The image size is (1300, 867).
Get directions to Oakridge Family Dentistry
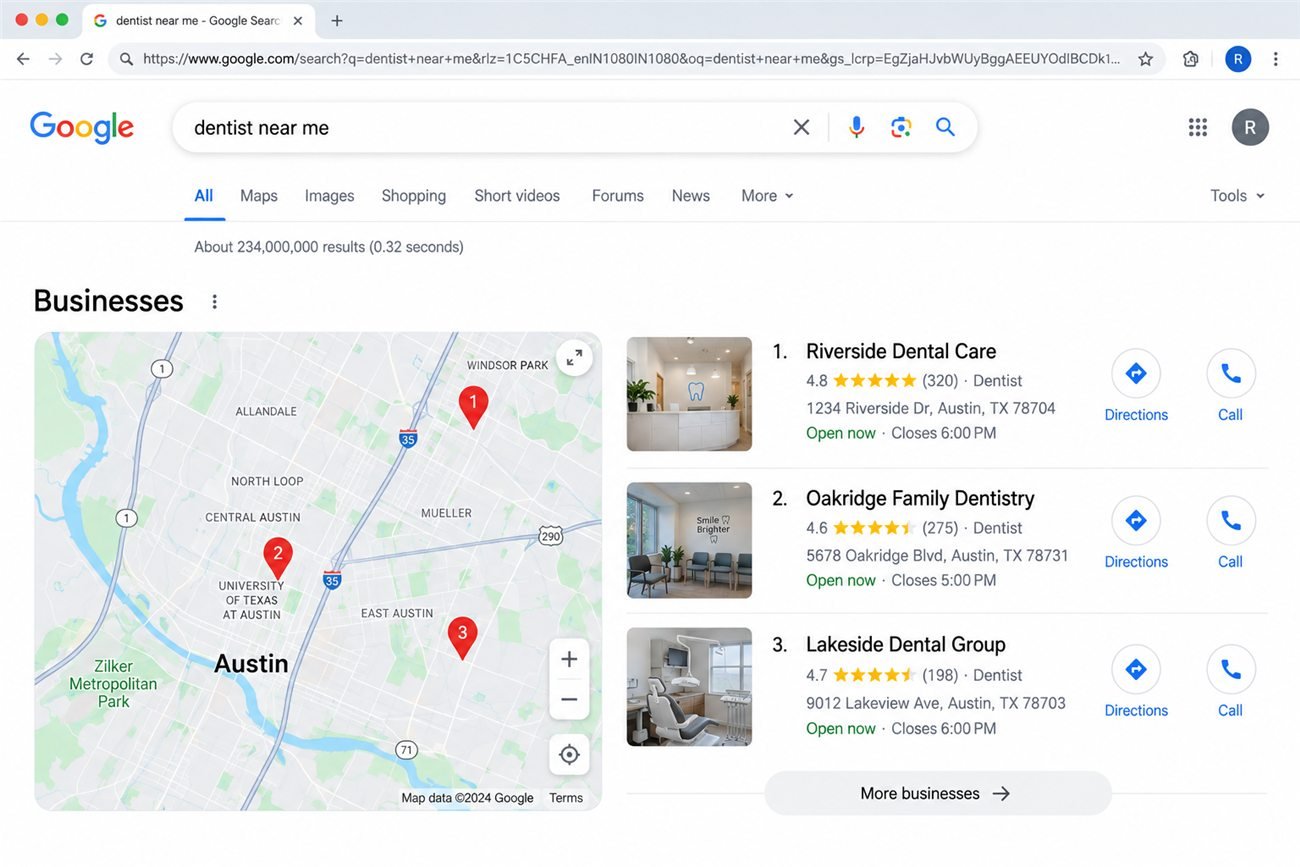point(1136,533)
